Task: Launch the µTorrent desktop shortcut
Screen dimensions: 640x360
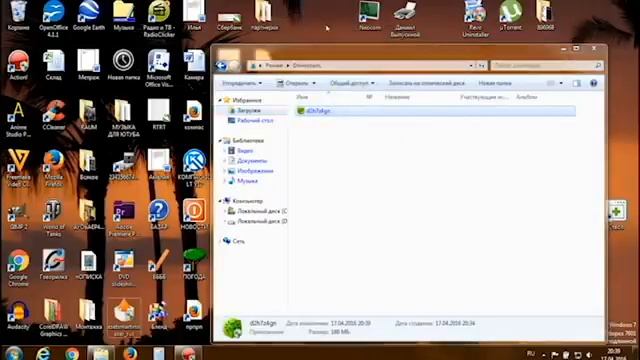Action: (x=511, y=16)
